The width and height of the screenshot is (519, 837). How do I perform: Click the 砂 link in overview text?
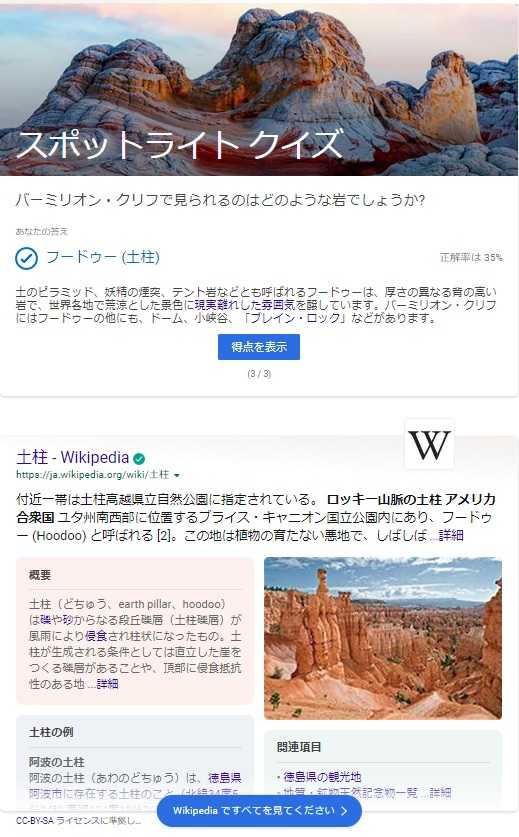(x=68, y=620)
